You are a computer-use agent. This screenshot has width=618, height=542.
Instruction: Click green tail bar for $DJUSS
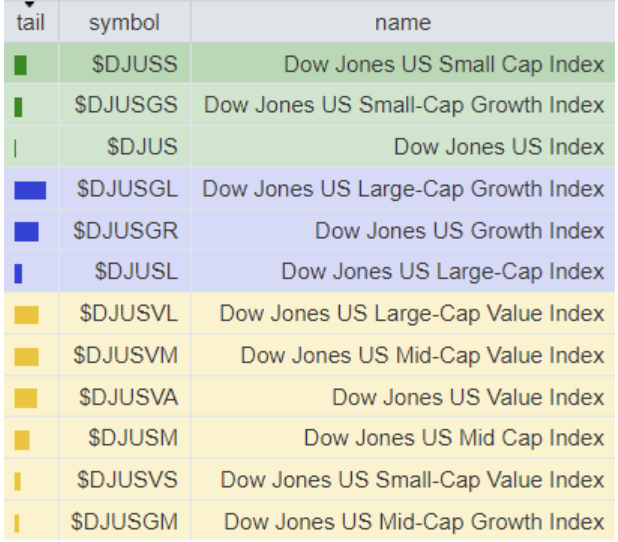(21, 65)
